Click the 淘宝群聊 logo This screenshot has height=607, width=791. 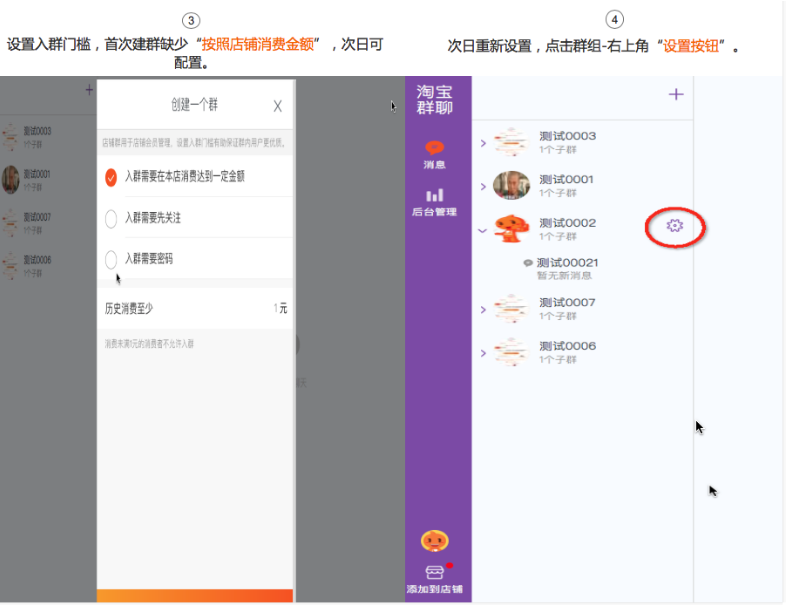pyautogui.click(x=436, y=100)
